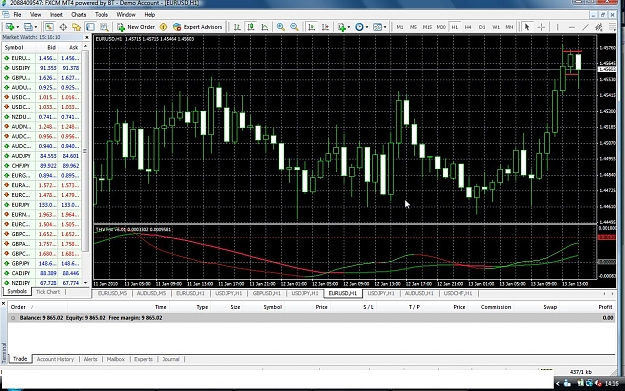Image resolution: width=625 pixels, height=391 pixels.
Task: Expand the Indicators dropdown arrow
Action: tap(349, 27)
